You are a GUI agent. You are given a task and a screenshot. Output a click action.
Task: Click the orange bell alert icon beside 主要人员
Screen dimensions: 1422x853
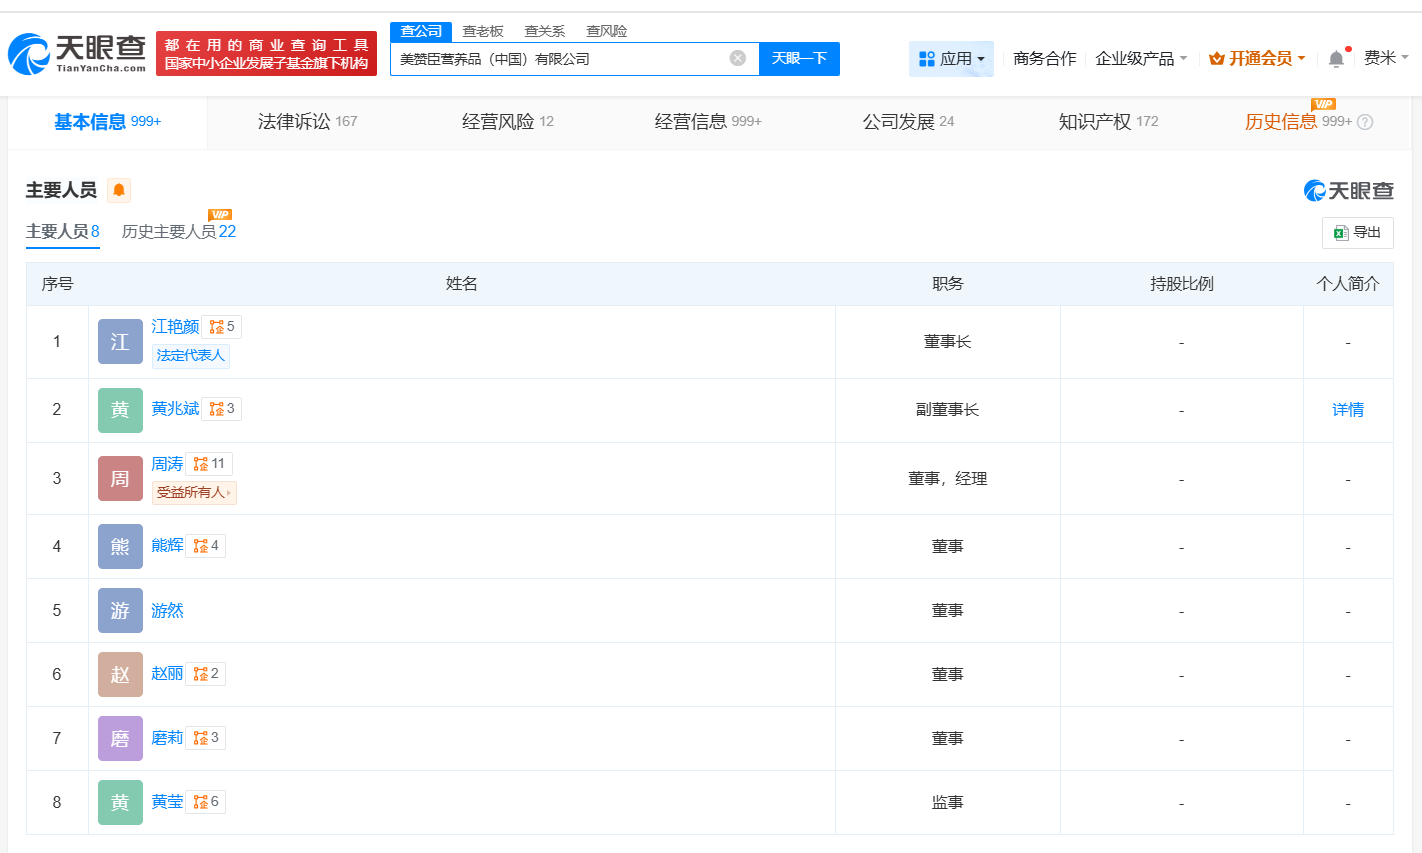[119, 190]
